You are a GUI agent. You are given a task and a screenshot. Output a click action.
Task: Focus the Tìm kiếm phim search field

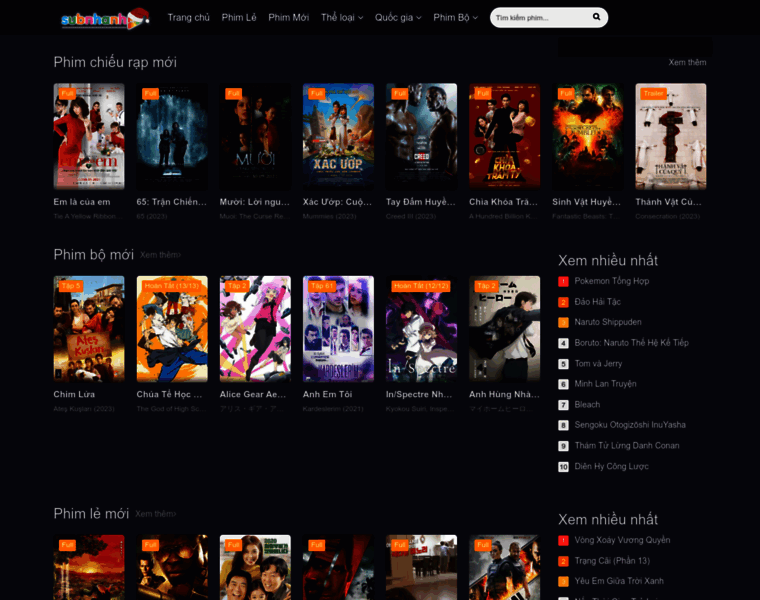click(x=540, y=18)
